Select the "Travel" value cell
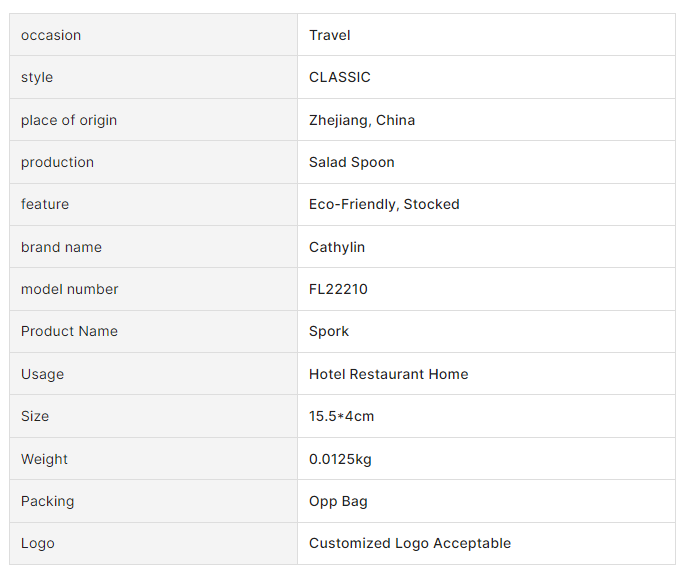Viewport: 686px width, 575px height. pos(330,35)
